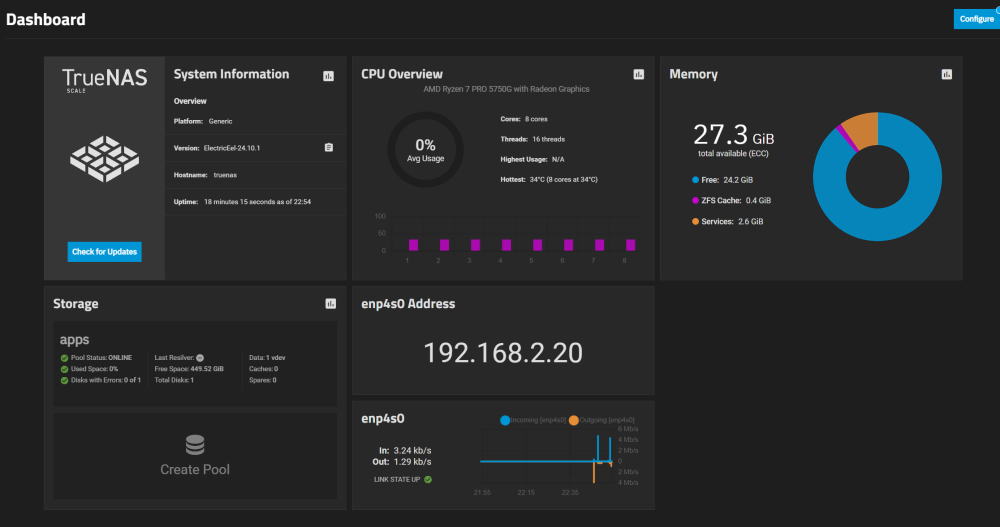Click the 27.3 GiB total available text
The image size is (1000, 527).
(x=733, y=139)
